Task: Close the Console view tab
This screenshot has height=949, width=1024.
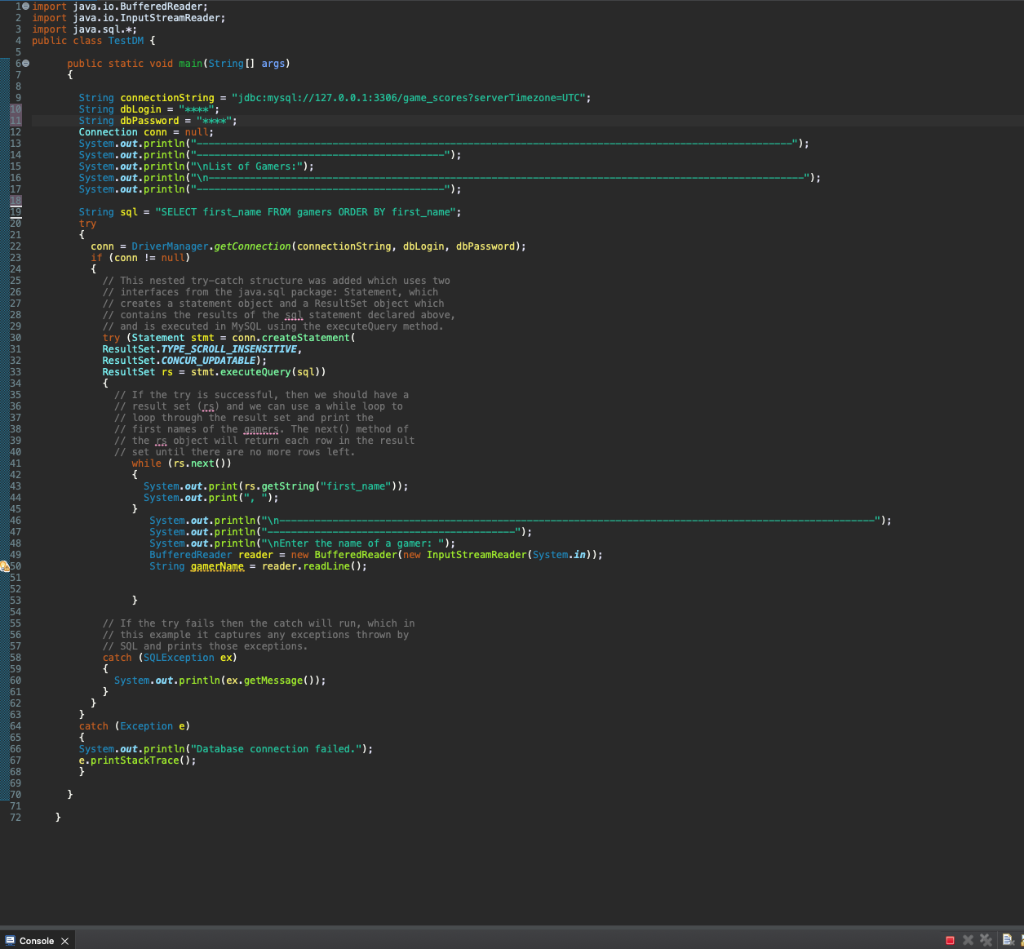Action: [65, 941]
